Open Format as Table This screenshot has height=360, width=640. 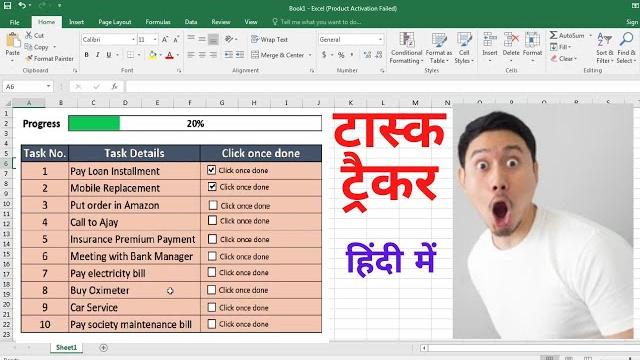click(439, 48)
